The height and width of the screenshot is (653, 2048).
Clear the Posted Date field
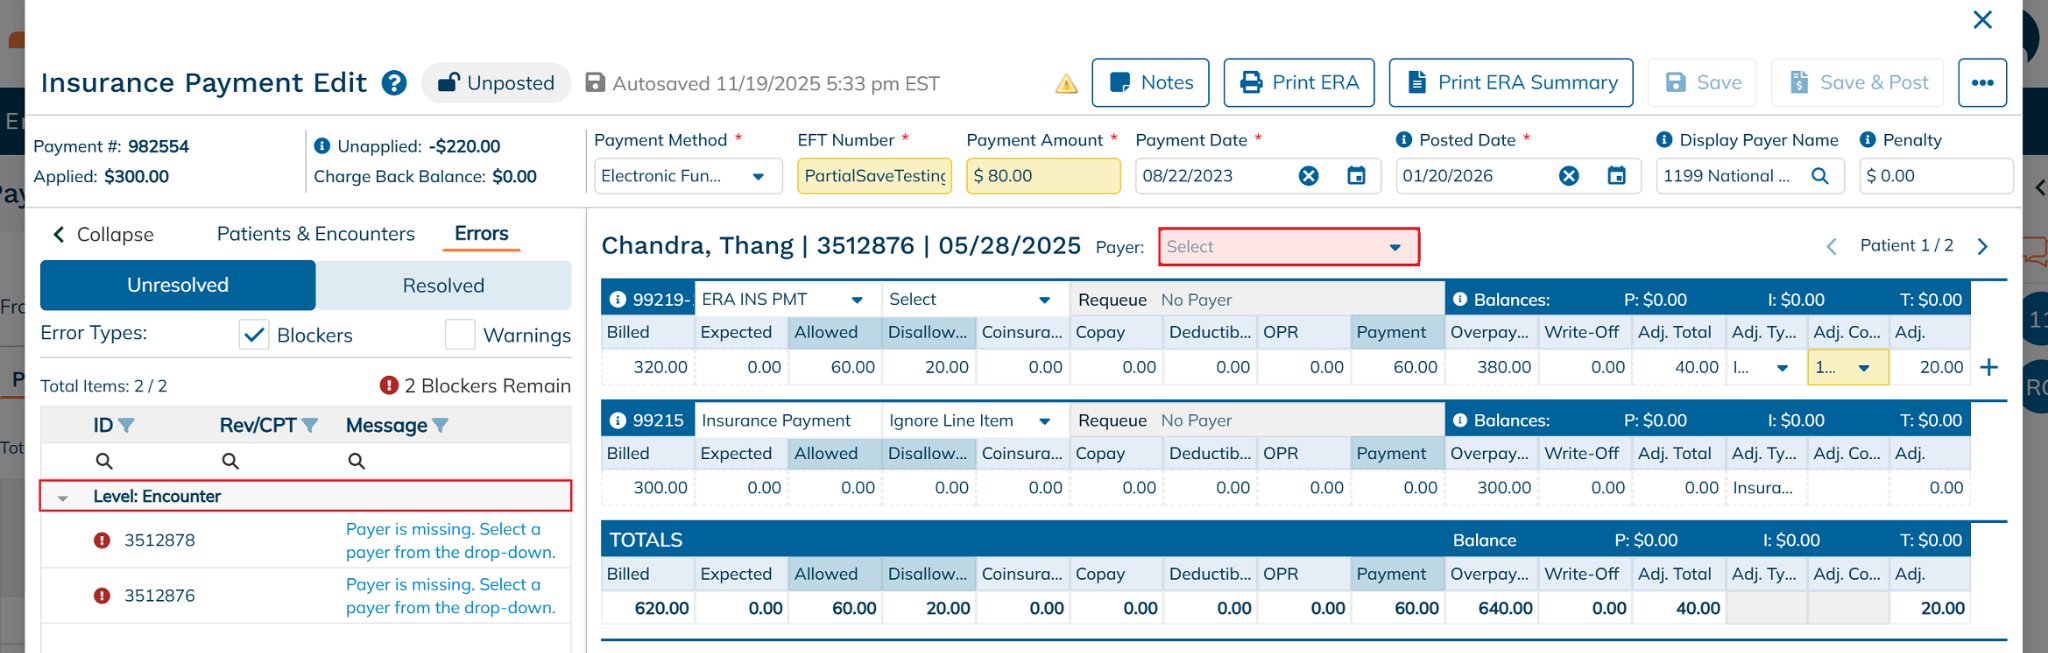pos(1569,176)
